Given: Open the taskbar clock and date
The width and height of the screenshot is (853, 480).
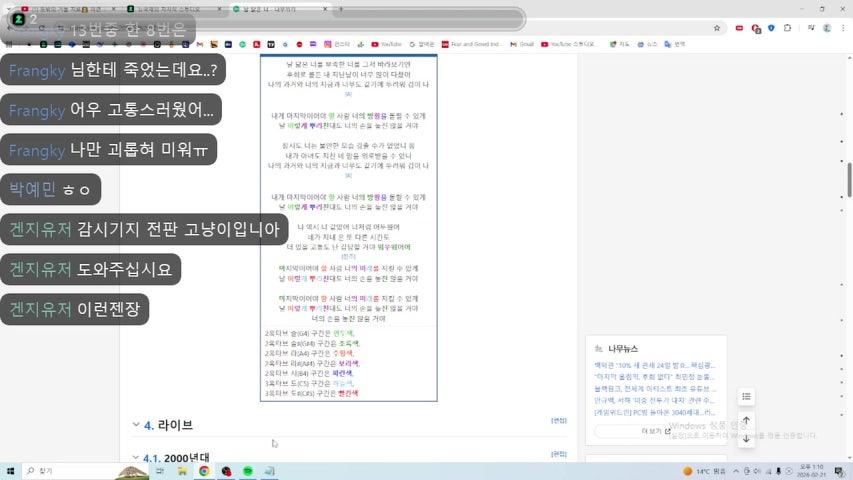Looking at the screenshot, I should click(x=811, y=471).
